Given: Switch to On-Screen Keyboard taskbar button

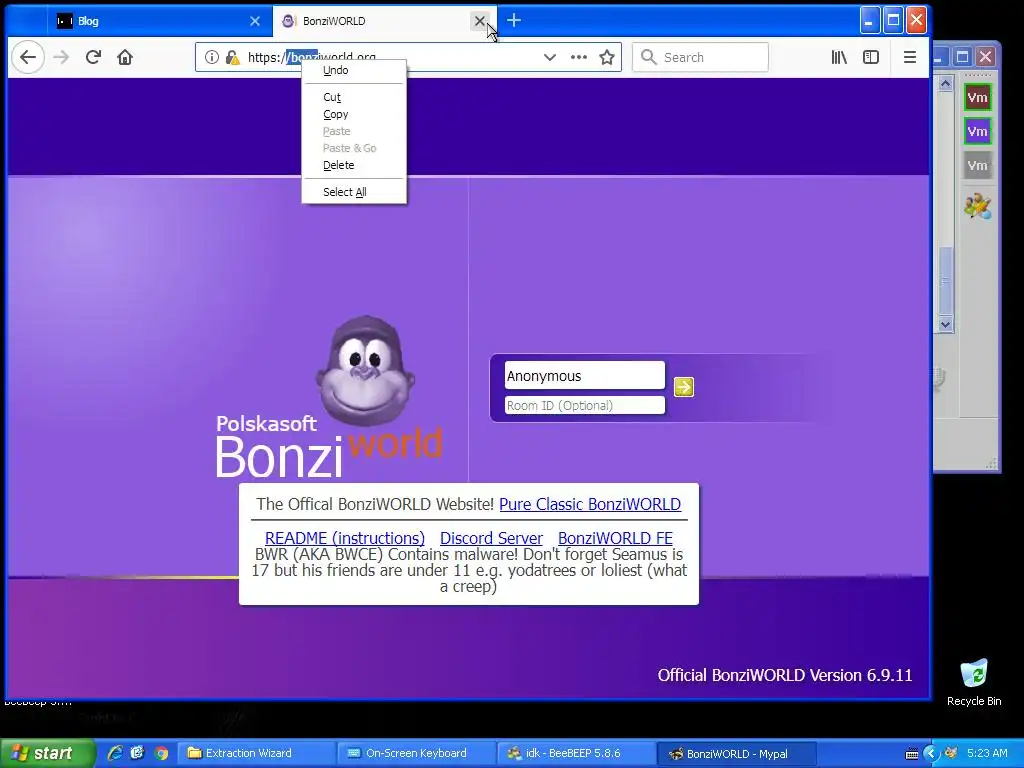Looking at the screenshot, I should pyautogui.click(x=418, y=754).
